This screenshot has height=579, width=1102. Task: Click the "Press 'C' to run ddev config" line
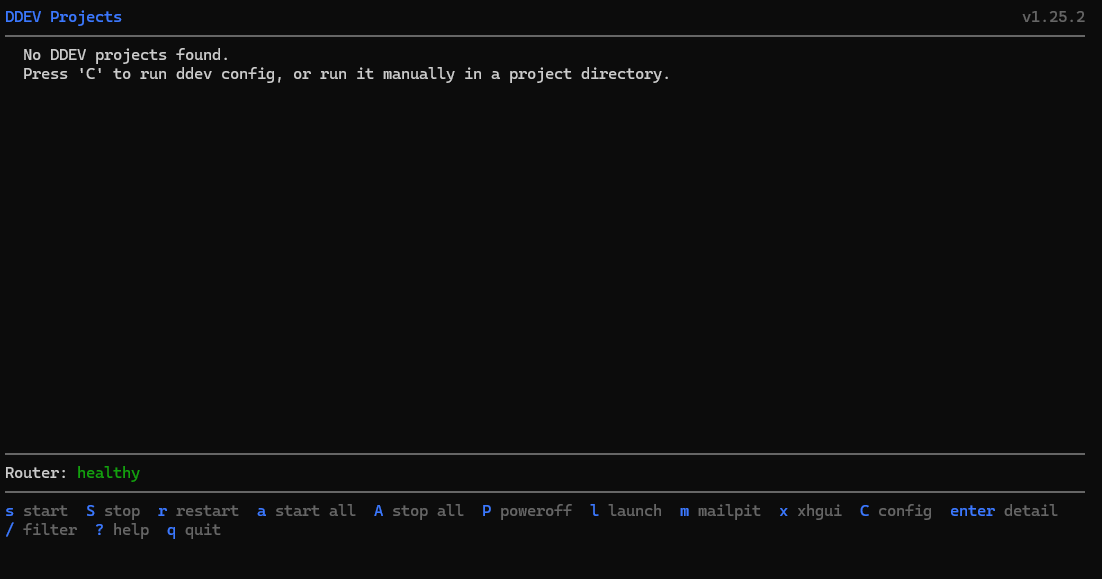pos(346,74)
